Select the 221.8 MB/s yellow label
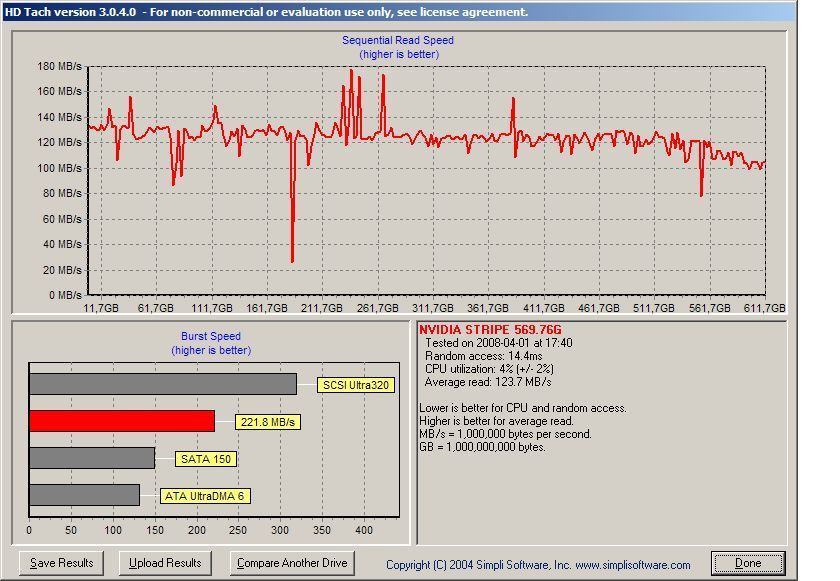 (x=268, y=422)
